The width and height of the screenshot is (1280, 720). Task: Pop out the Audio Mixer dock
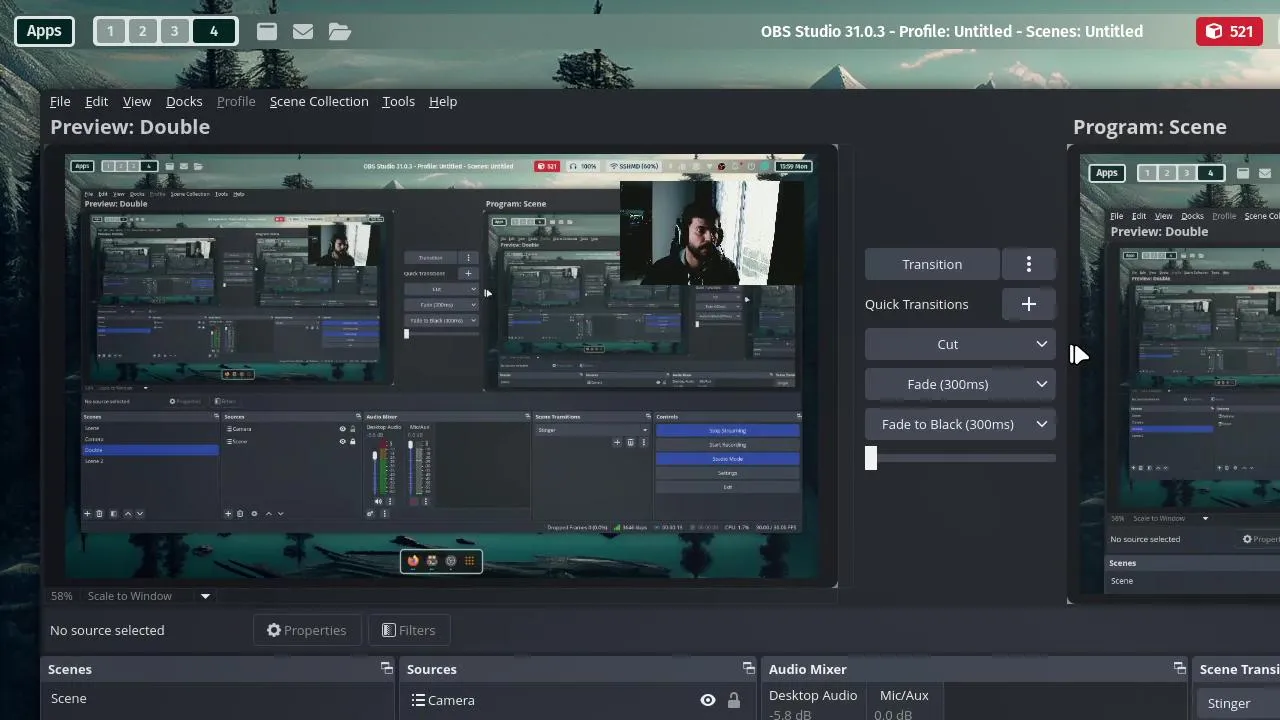click(1179, 668)
